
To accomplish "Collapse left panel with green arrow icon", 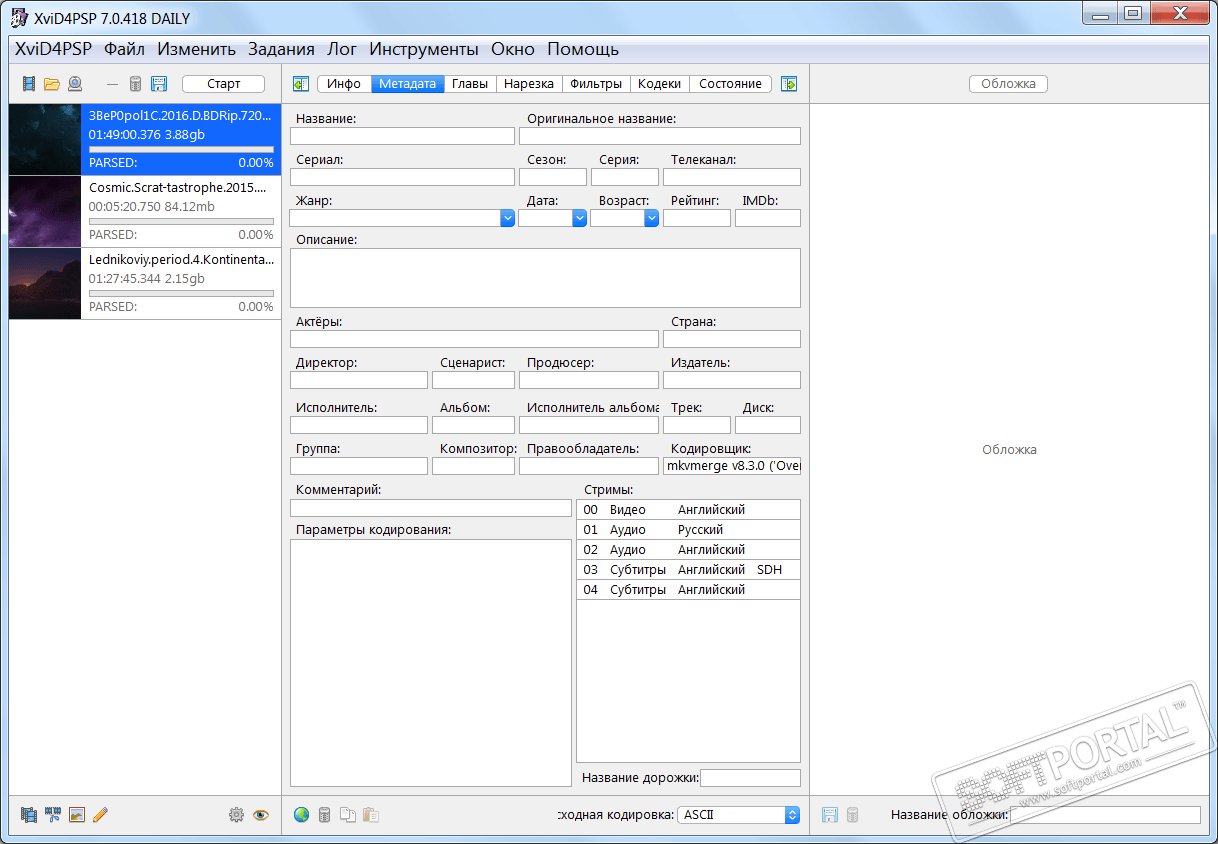I will click(300, 84).
